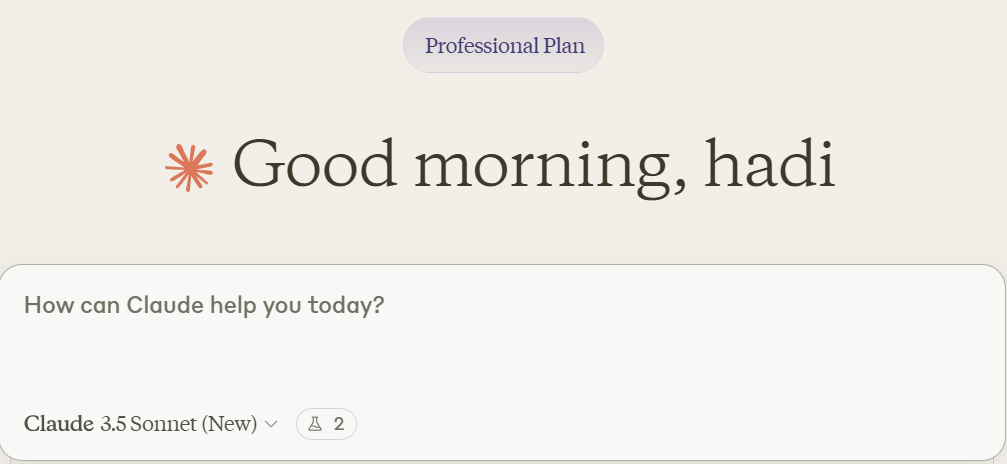Click the word Plan in the top badge
Viewport: 1007px width, 464px height.
(564, 46)
